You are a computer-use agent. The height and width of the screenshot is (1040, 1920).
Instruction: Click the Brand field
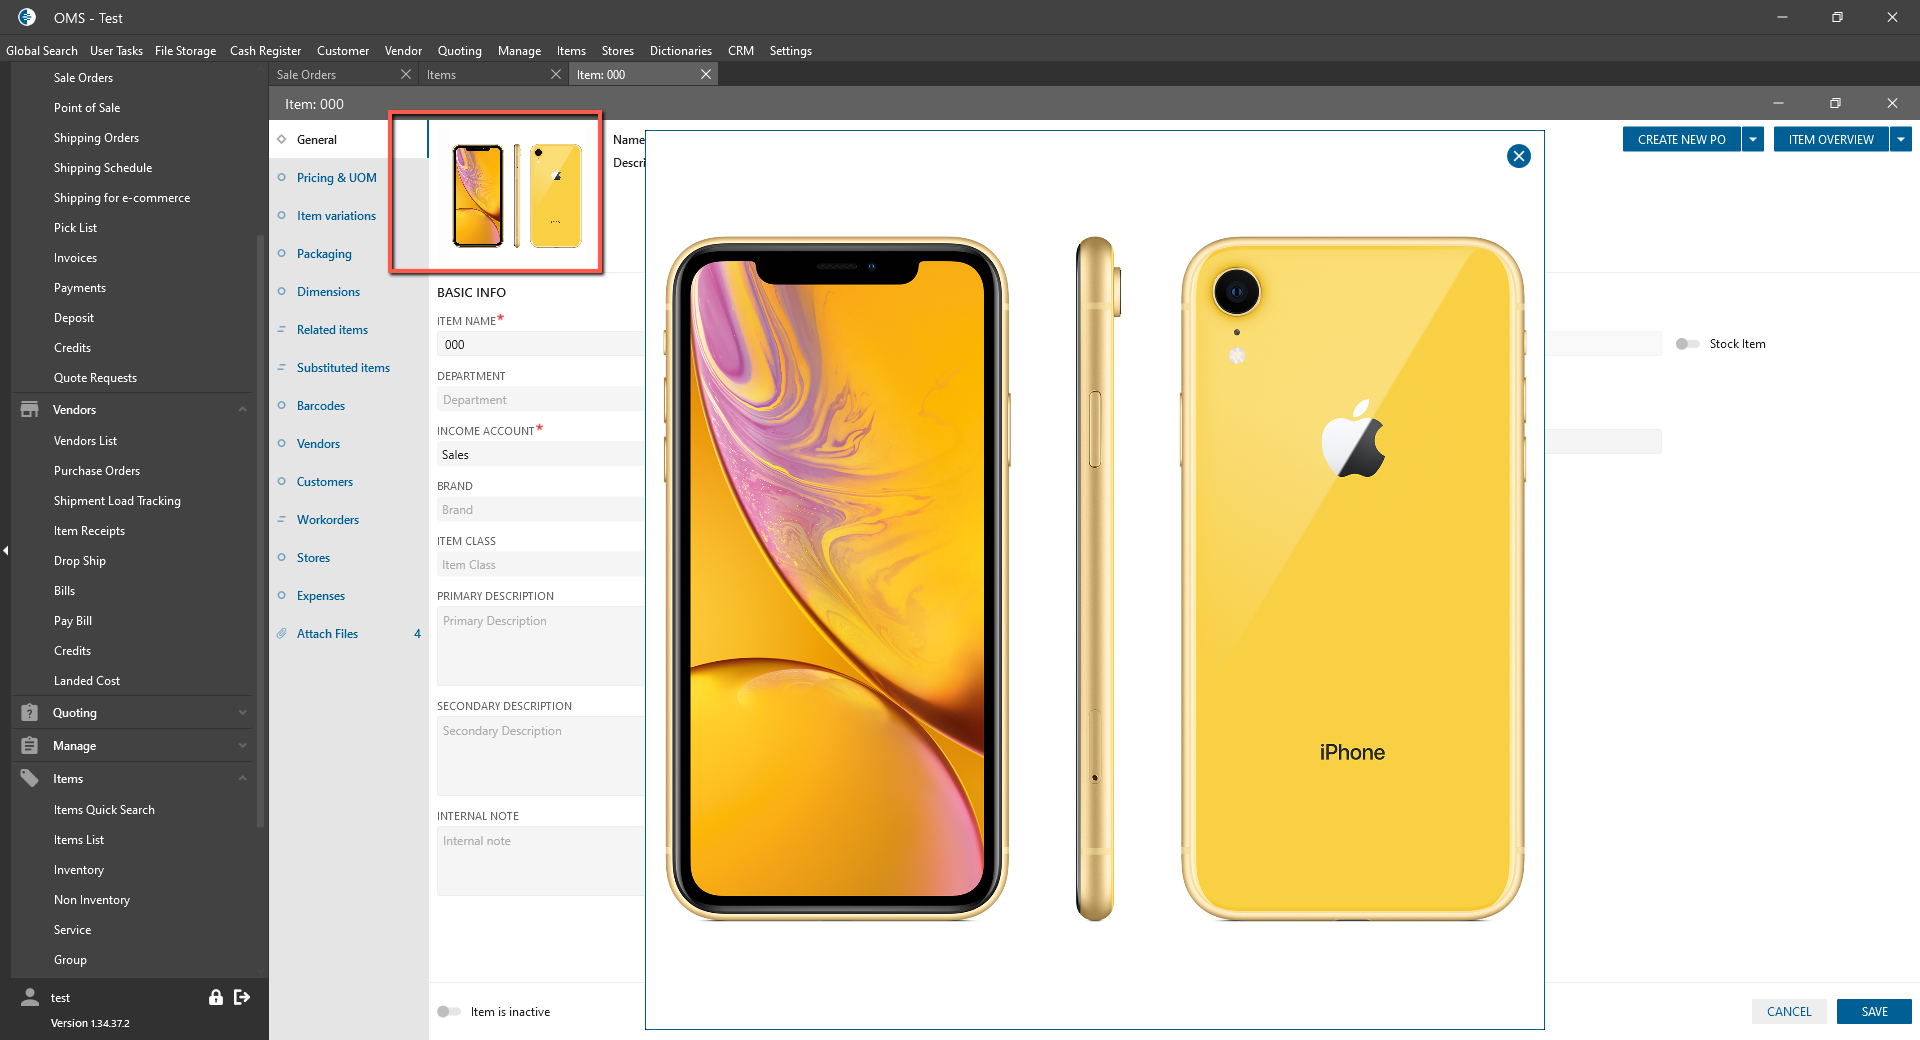click(x=540, y=509)
